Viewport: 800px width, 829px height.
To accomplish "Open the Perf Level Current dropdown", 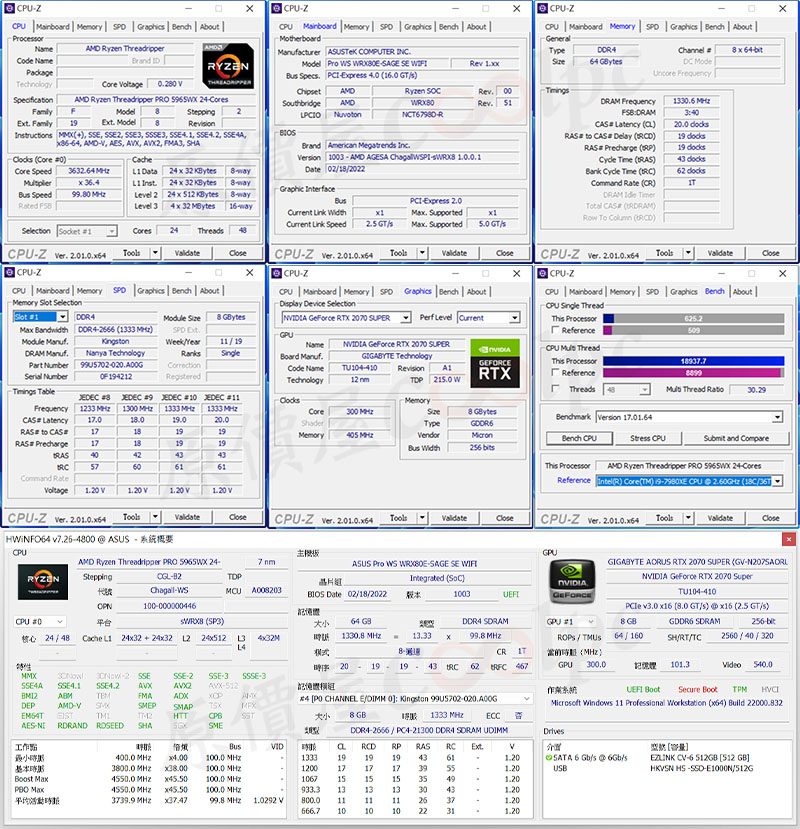I will coord(514,318).
